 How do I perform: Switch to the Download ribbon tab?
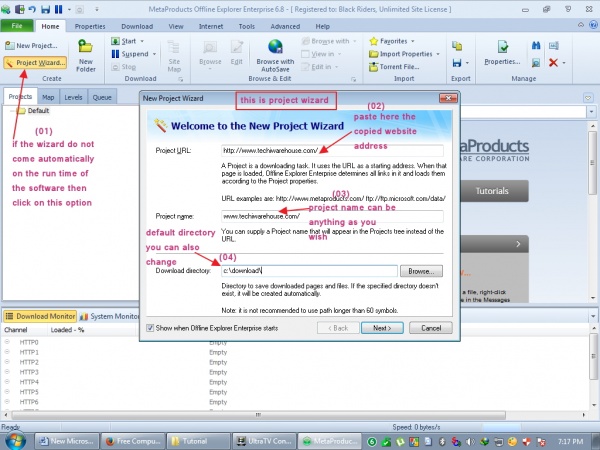(137, 26)
